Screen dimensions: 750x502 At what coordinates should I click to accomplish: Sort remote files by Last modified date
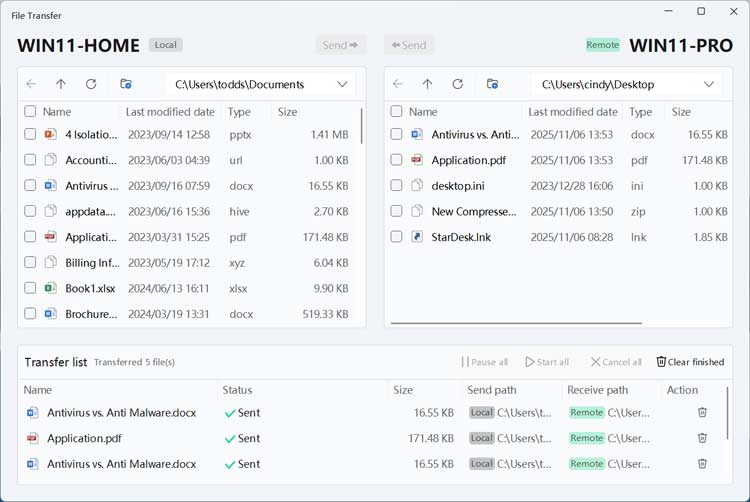click(x=573, y=112)
